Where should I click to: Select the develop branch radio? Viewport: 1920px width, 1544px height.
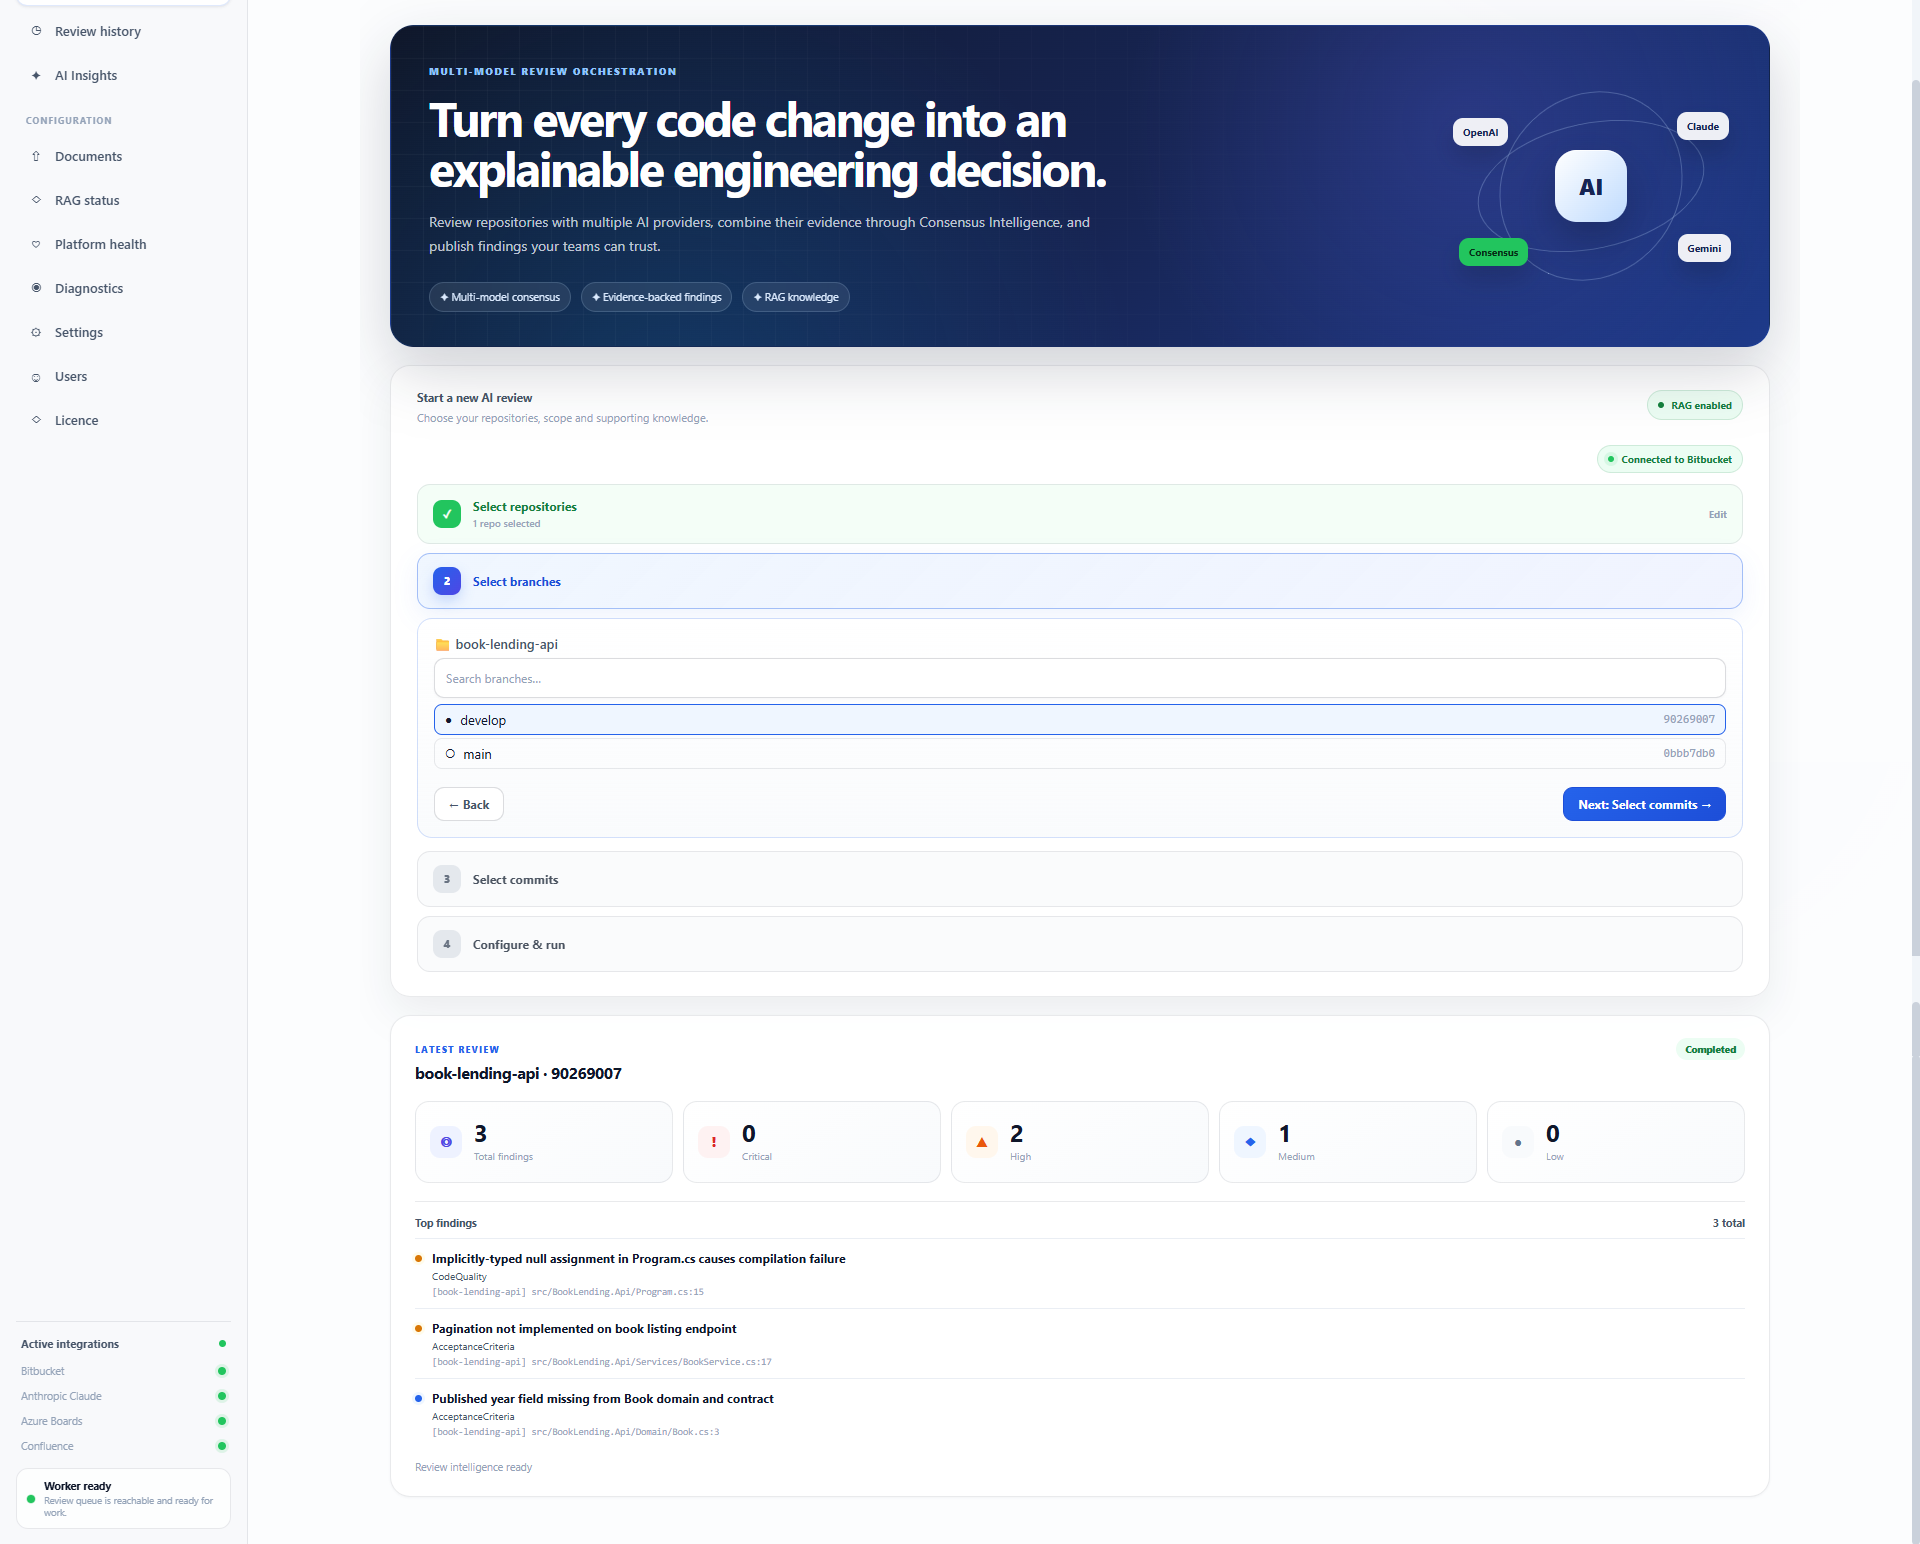pyautogui.click(x=449, y=720)
